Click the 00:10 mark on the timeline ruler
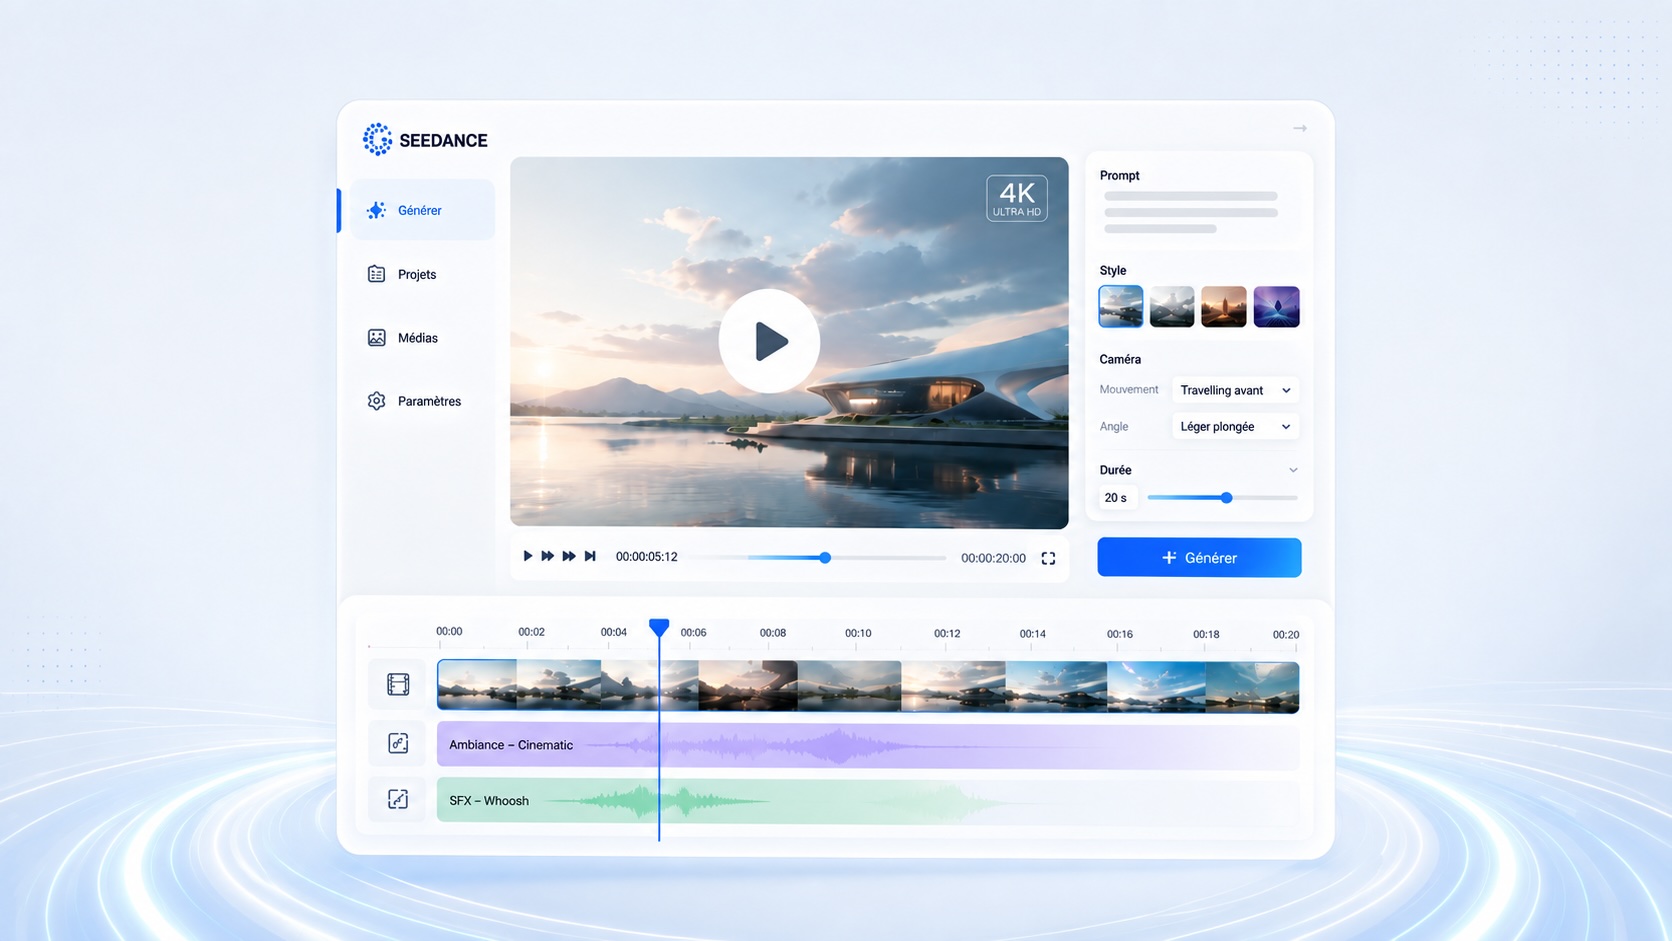1672x941 pixels. point(858,633)
